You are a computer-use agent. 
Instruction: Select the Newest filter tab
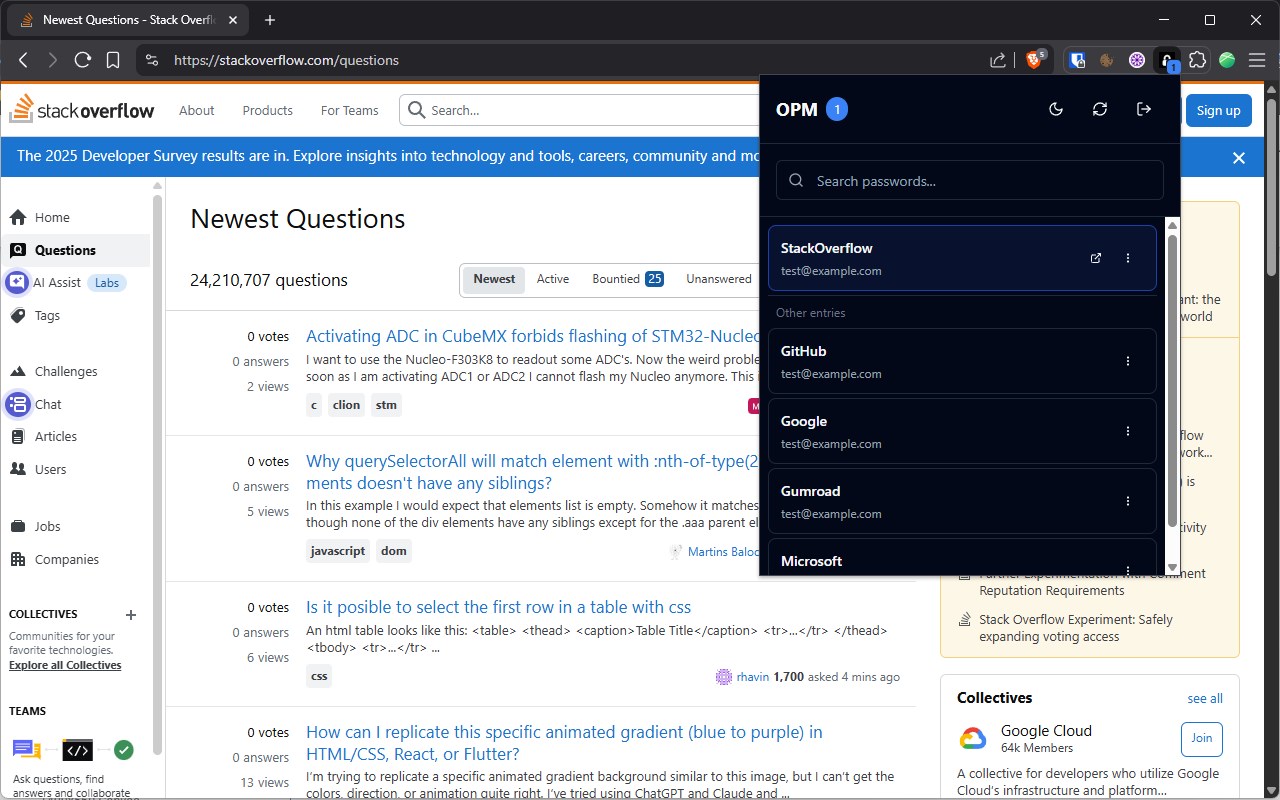tap(494, 279)
